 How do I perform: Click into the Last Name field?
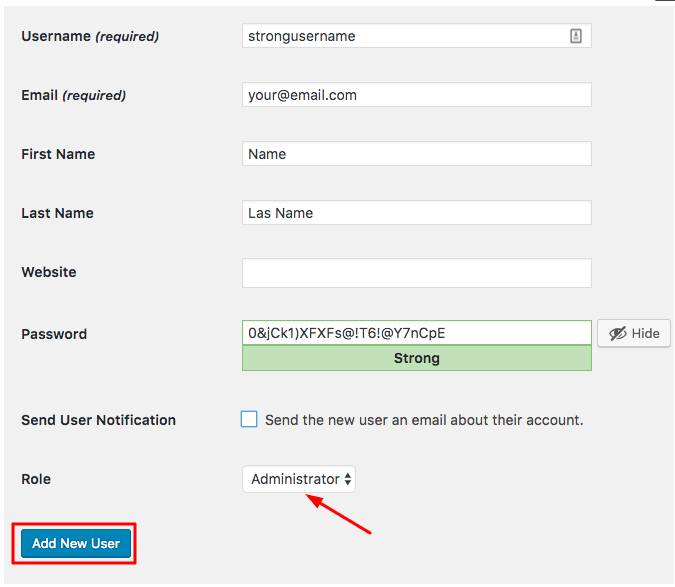point(416,213)
